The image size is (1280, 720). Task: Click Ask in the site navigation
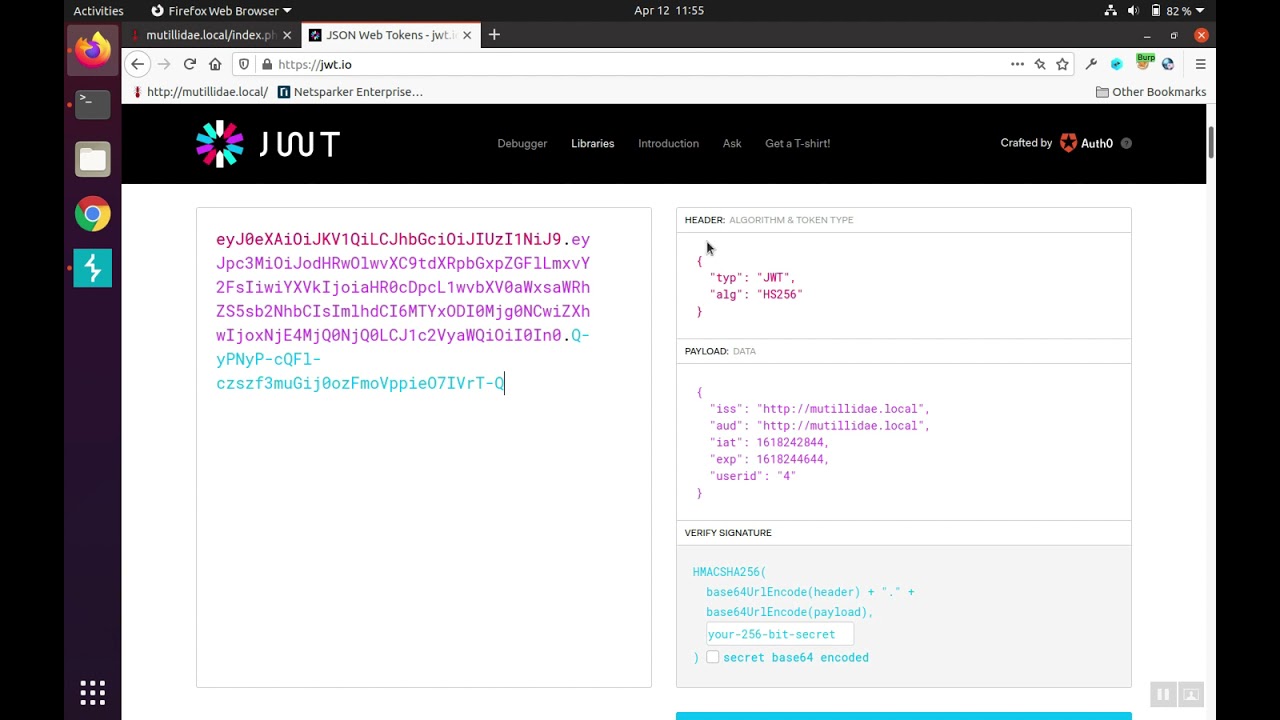click(x=732, y=144)
